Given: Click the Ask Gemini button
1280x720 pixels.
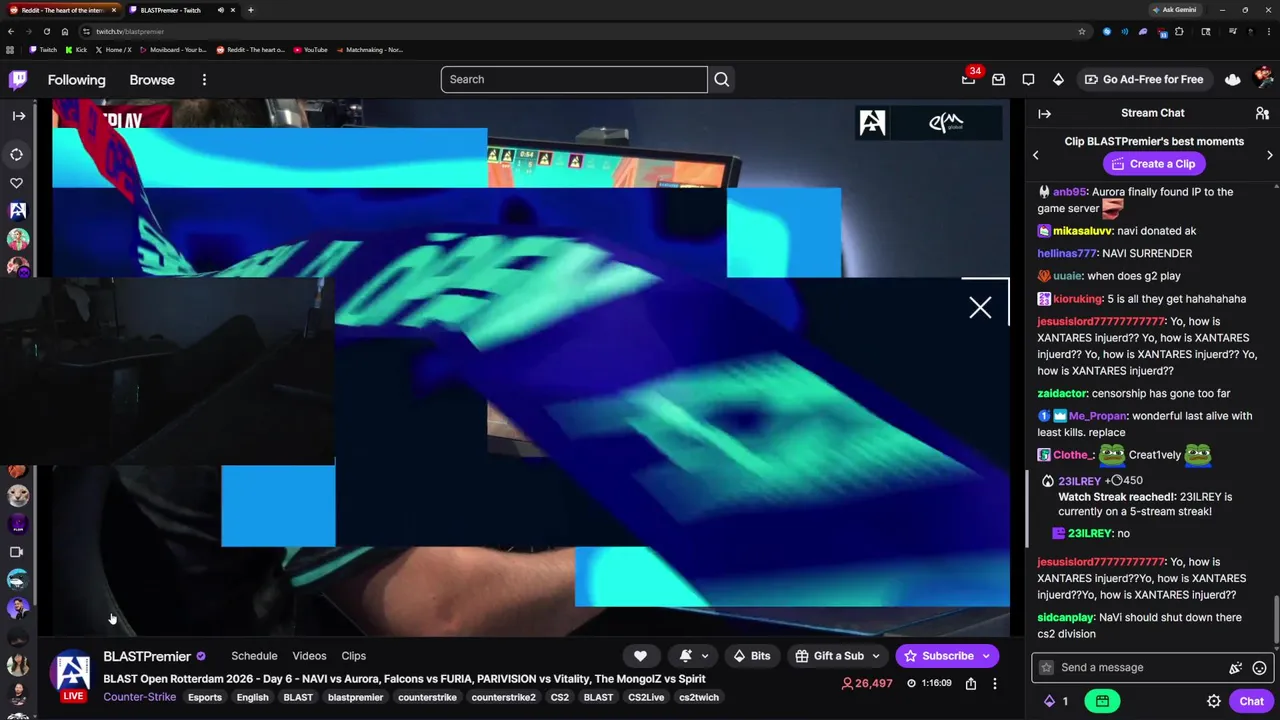Looking at the screenshot, I should click(x=1174, y=10).
